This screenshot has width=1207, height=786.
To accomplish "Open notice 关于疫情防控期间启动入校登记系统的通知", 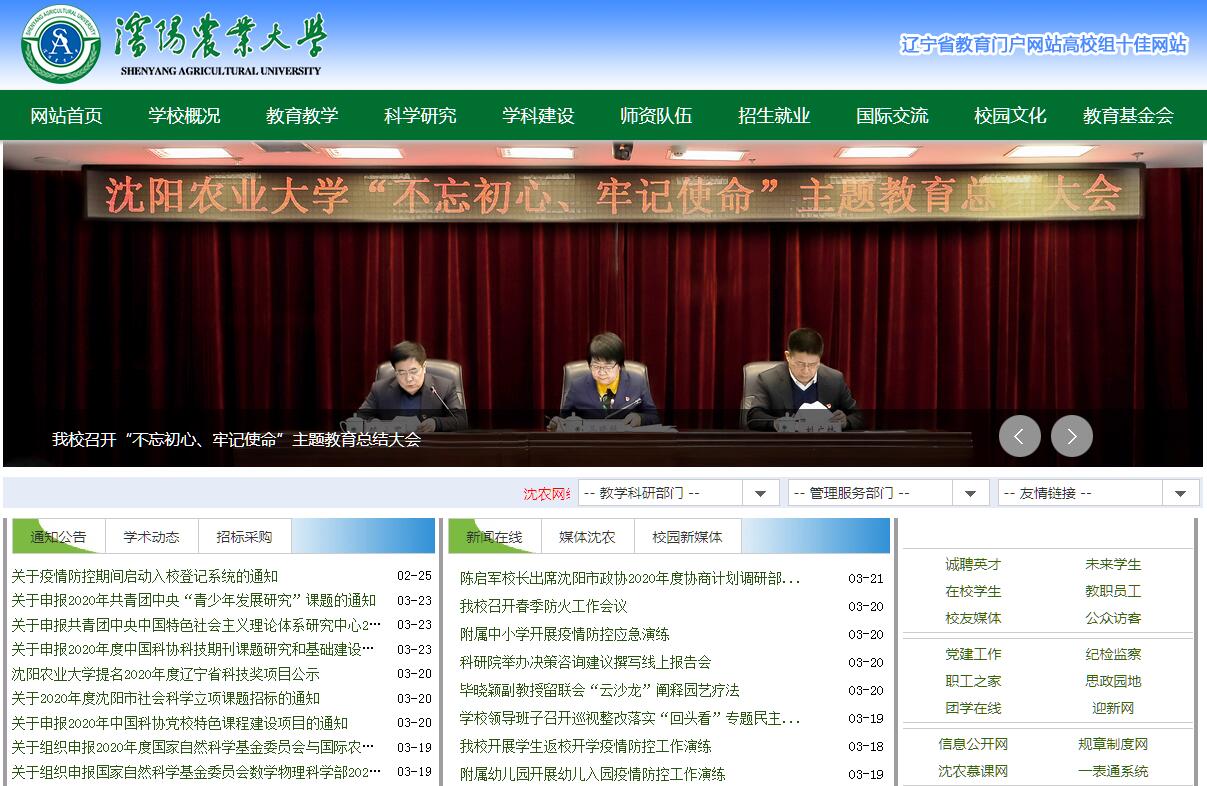I will pos(145,576).
